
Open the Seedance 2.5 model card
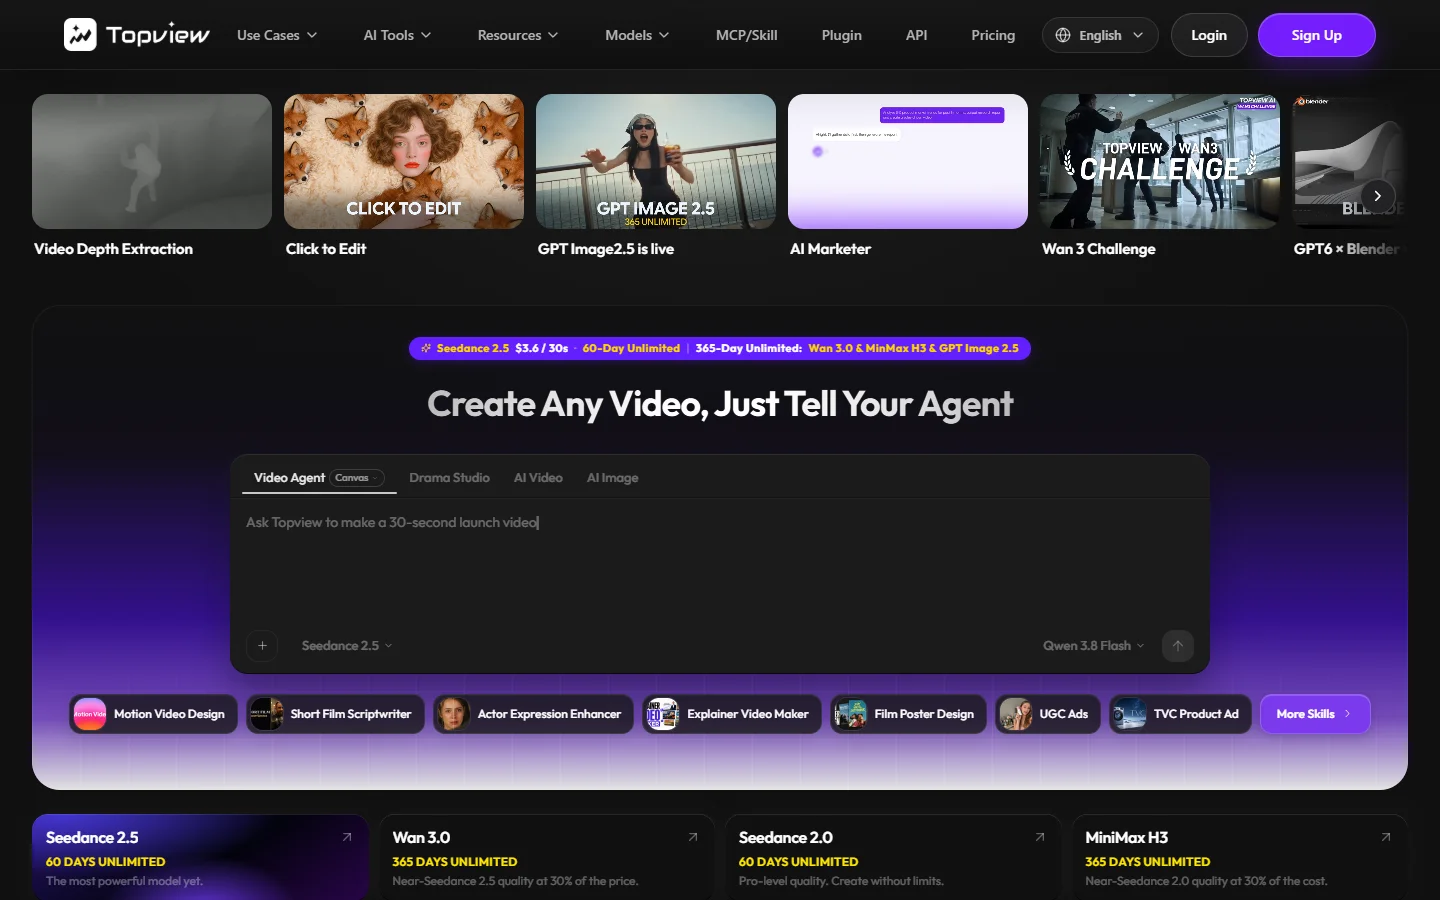click(200, 858)
